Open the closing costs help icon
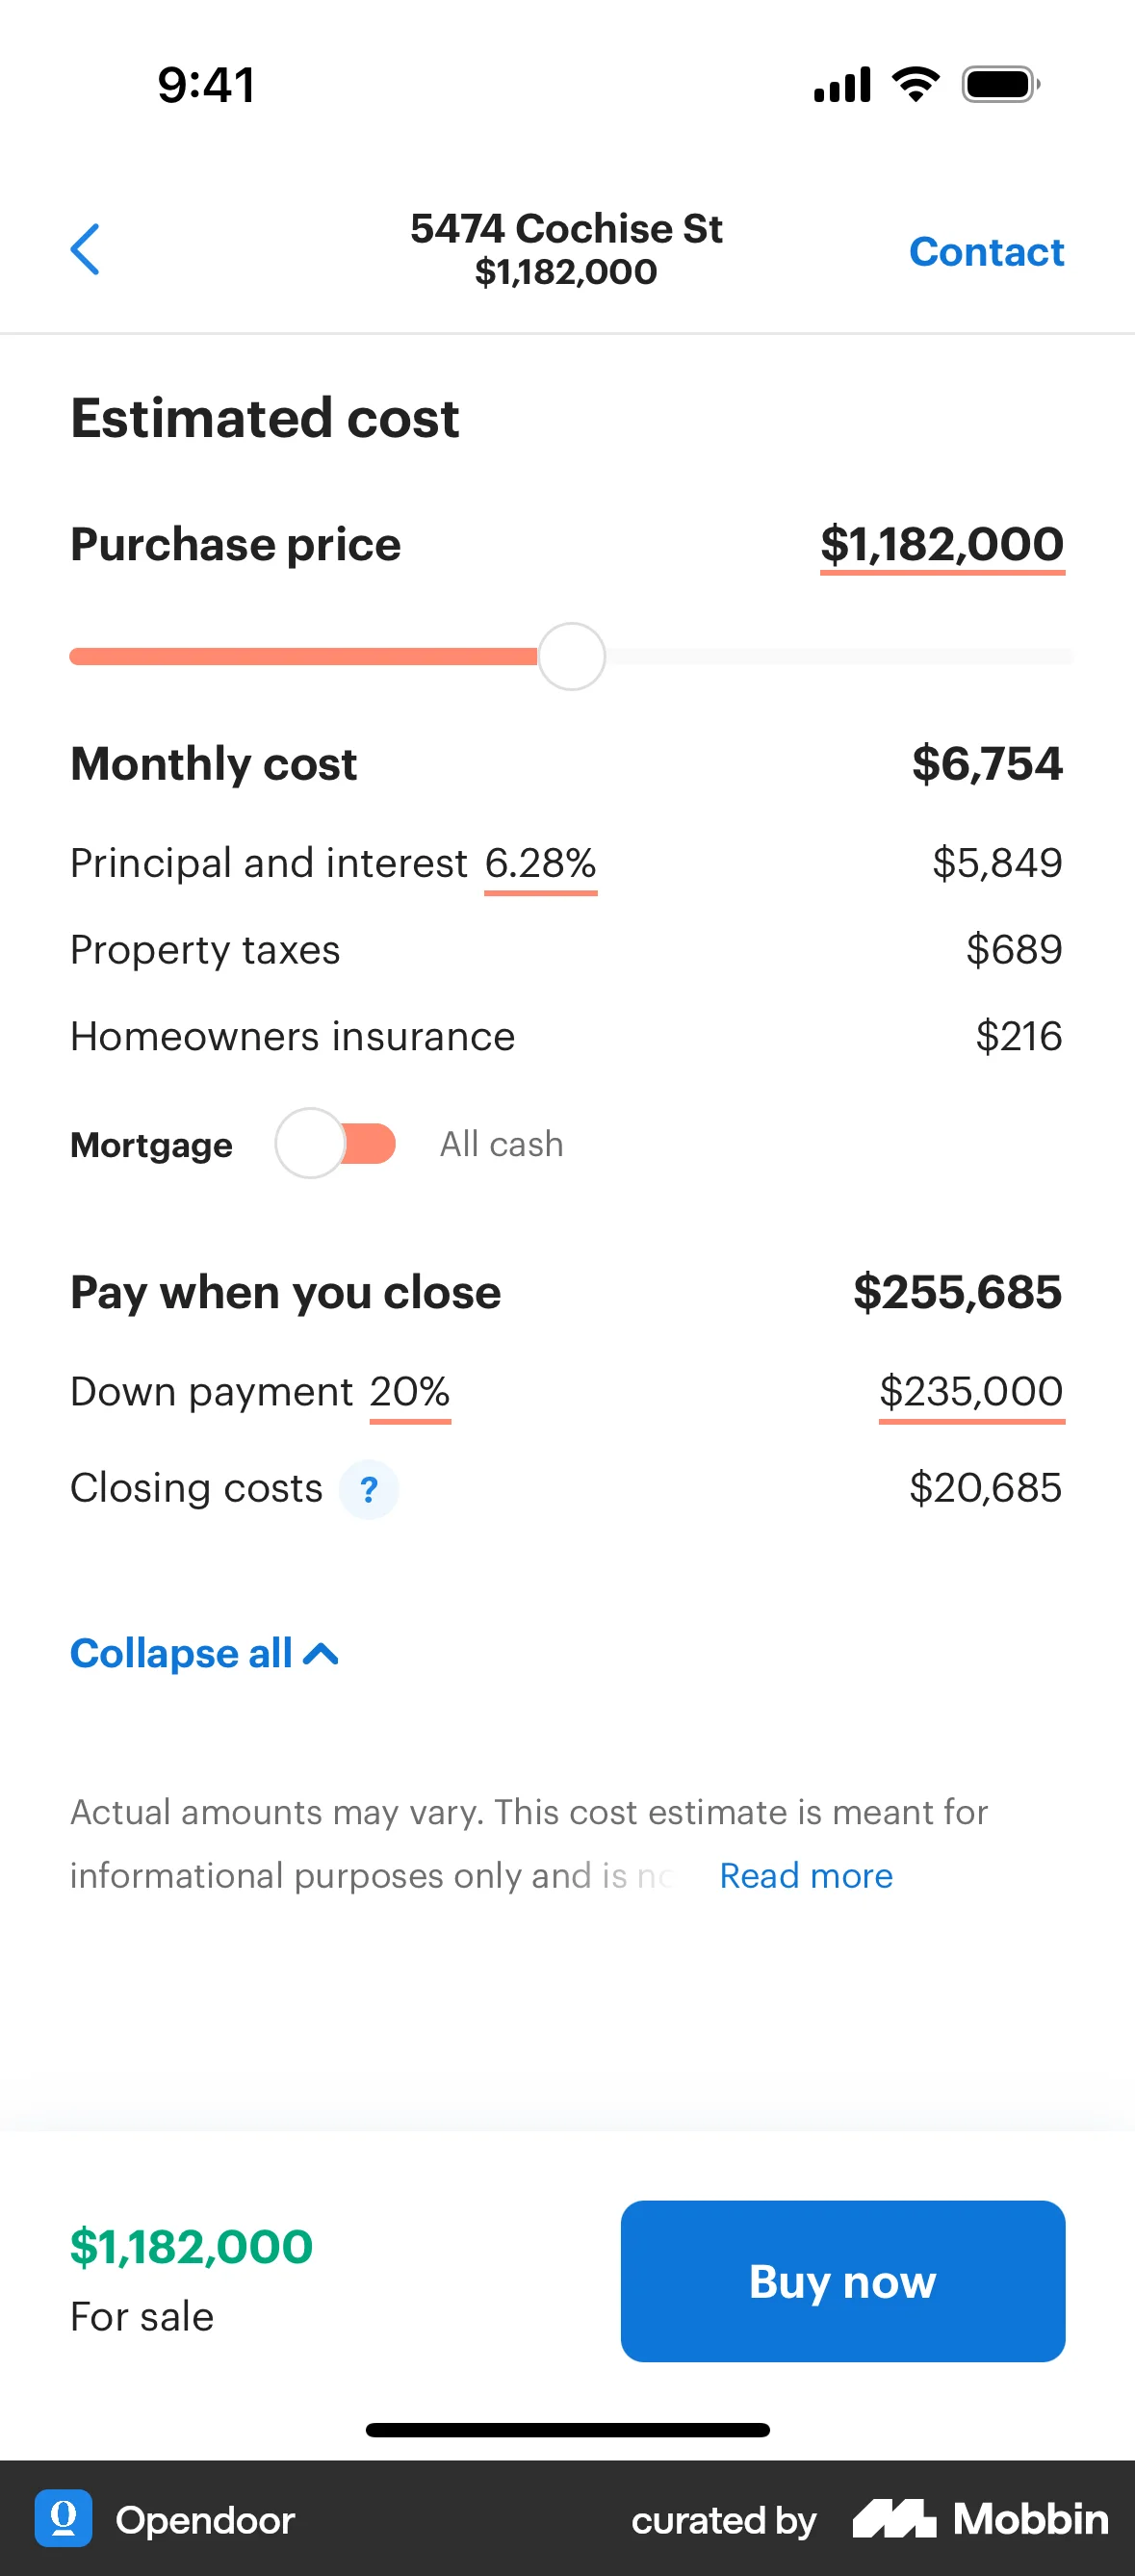 pos(369,1490)
